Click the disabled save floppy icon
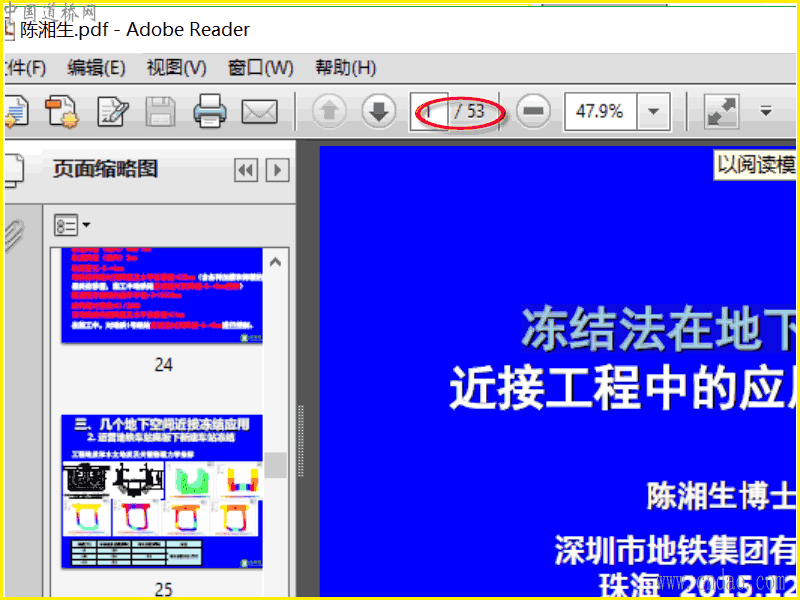The width and height of the screenshot is (800, 600). (x=161, y=111)
